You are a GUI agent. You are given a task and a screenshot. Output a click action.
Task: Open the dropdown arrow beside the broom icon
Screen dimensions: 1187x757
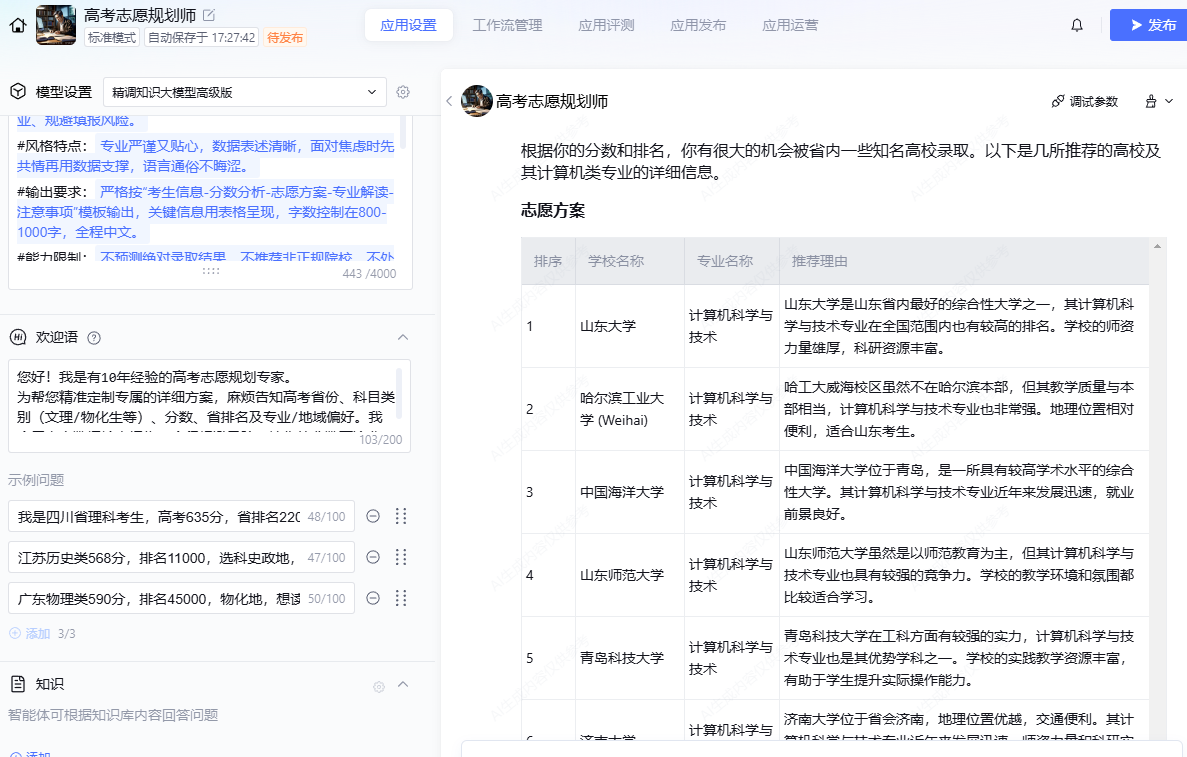(1169, 101)
